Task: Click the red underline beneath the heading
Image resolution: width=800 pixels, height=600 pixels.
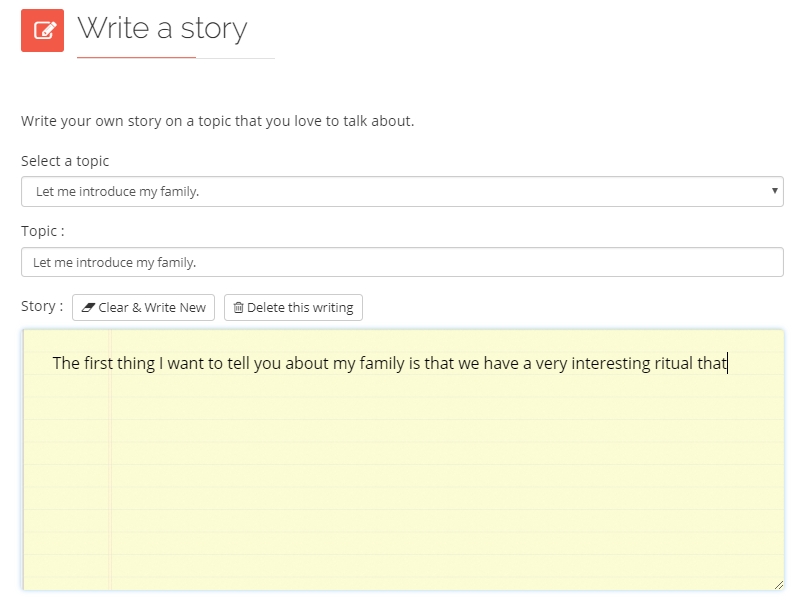Action: pyautogui.click(x=136, y=58)
